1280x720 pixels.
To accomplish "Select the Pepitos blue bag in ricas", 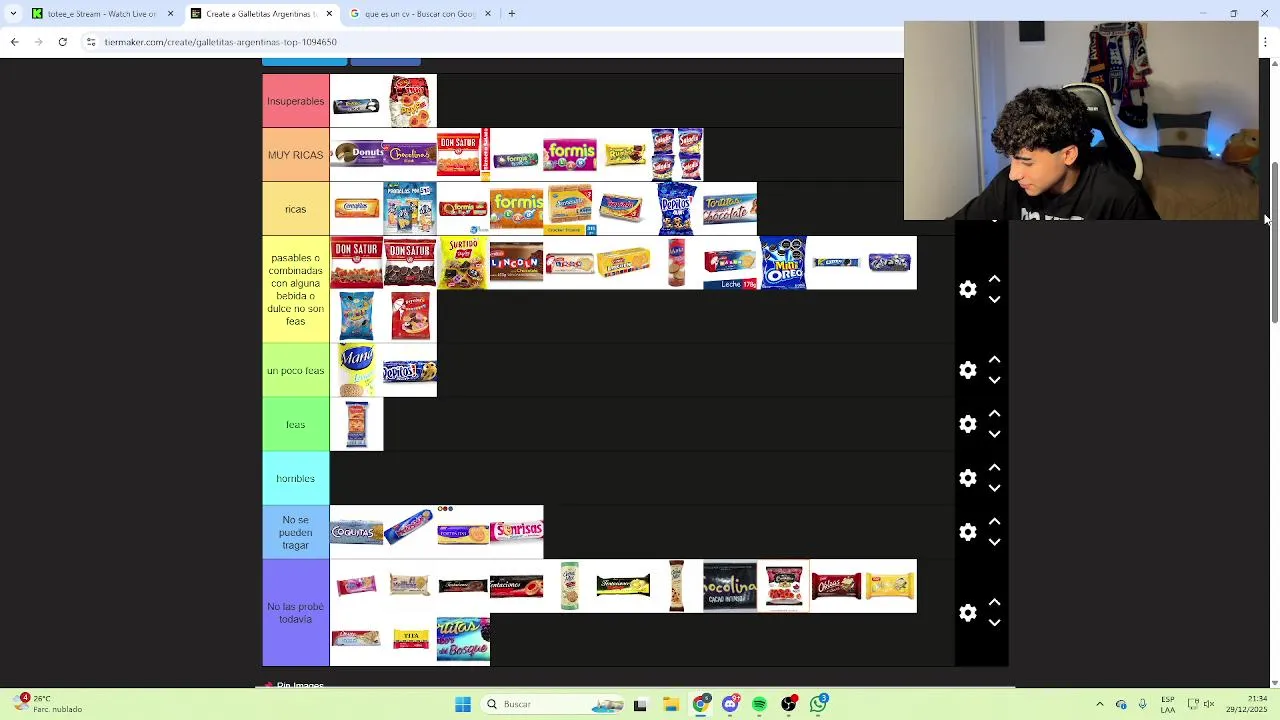I will pyautogui.click(x=677, y=209).
